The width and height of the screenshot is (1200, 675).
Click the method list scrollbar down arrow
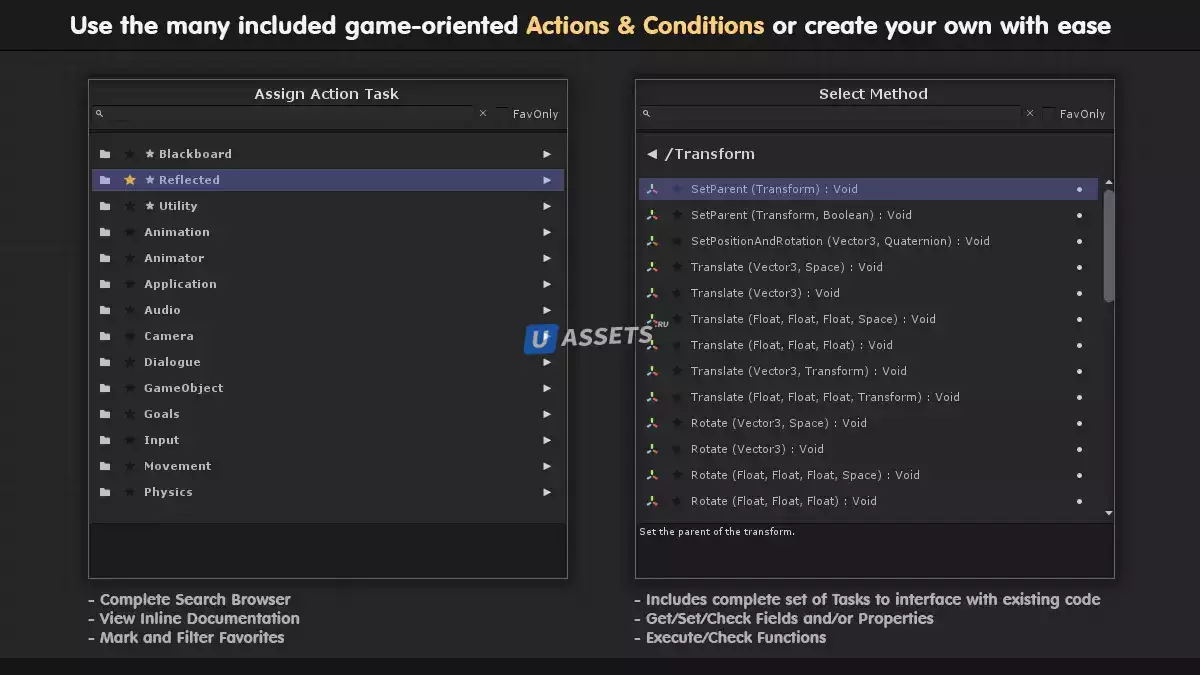tap(1108, 513)
